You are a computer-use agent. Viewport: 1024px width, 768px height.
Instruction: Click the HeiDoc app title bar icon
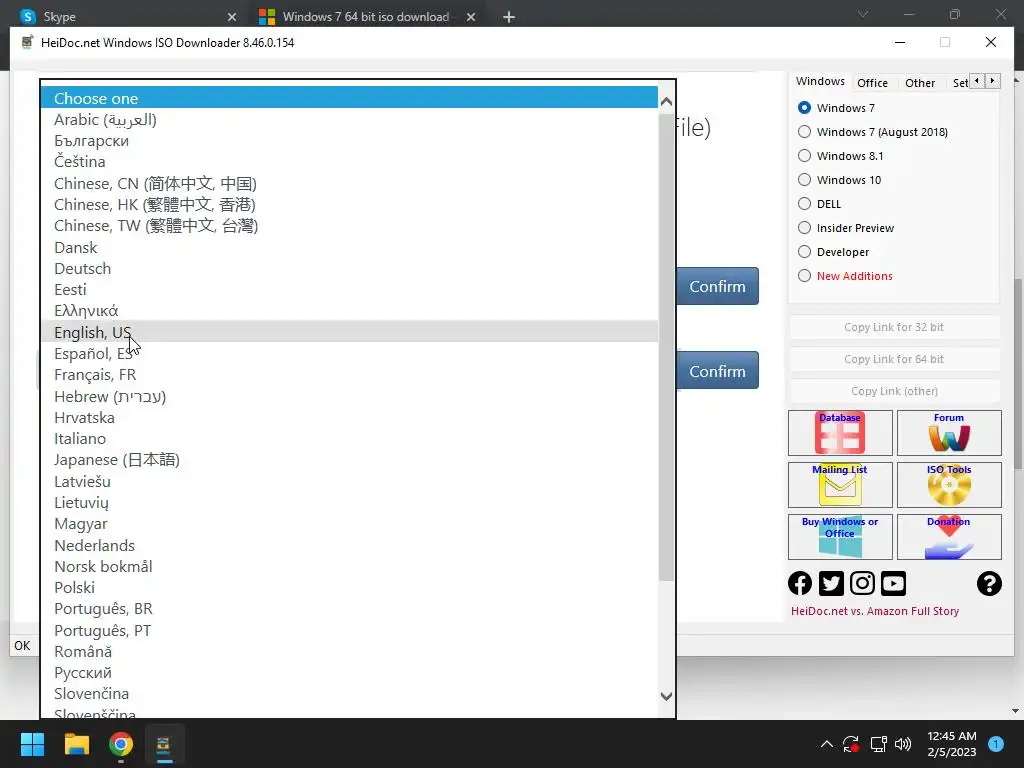pos(27,42)
